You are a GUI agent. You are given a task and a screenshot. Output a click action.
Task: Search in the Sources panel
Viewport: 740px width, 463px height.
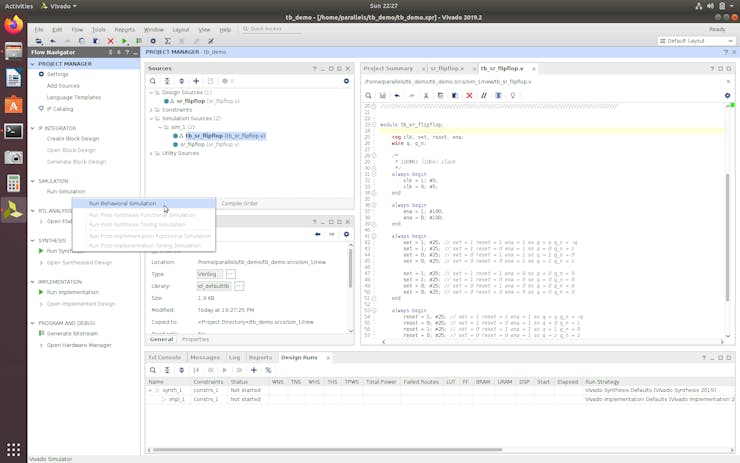coord(153,81)
